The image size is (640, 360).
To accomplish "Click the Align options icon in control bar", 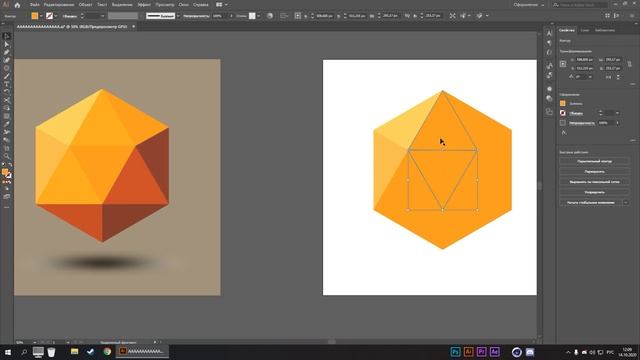I will click(x=284, y=16).
